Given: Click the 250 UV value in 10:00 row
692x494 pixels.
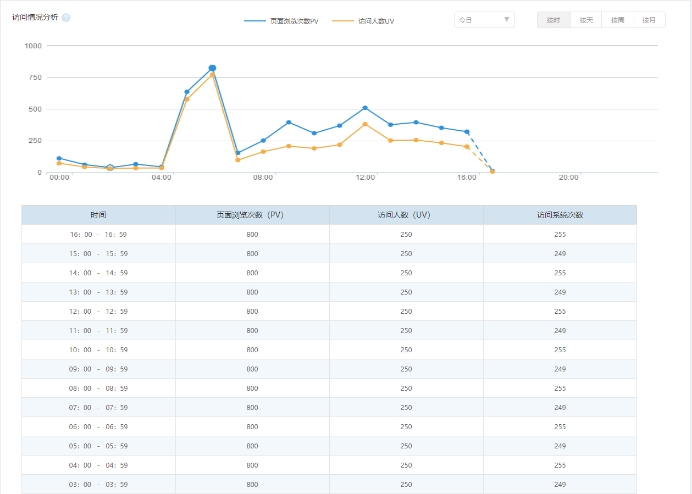Looking at the screenshot, I should [406, 350].
